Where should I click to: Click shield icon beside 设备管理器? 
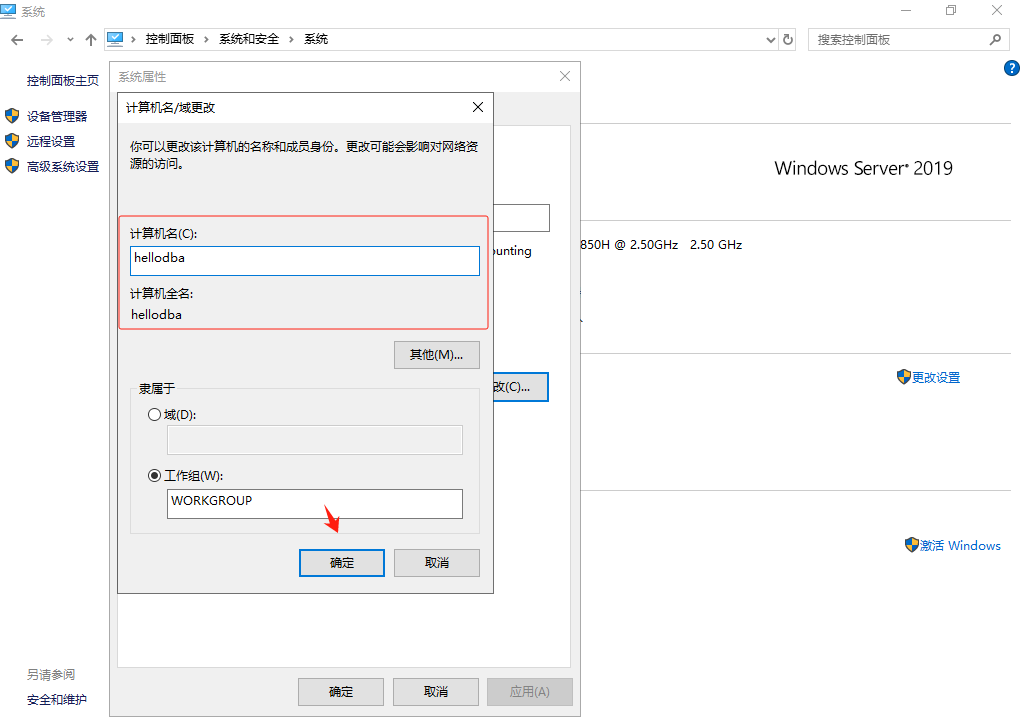pyautogui.click(x=12, y=116)
